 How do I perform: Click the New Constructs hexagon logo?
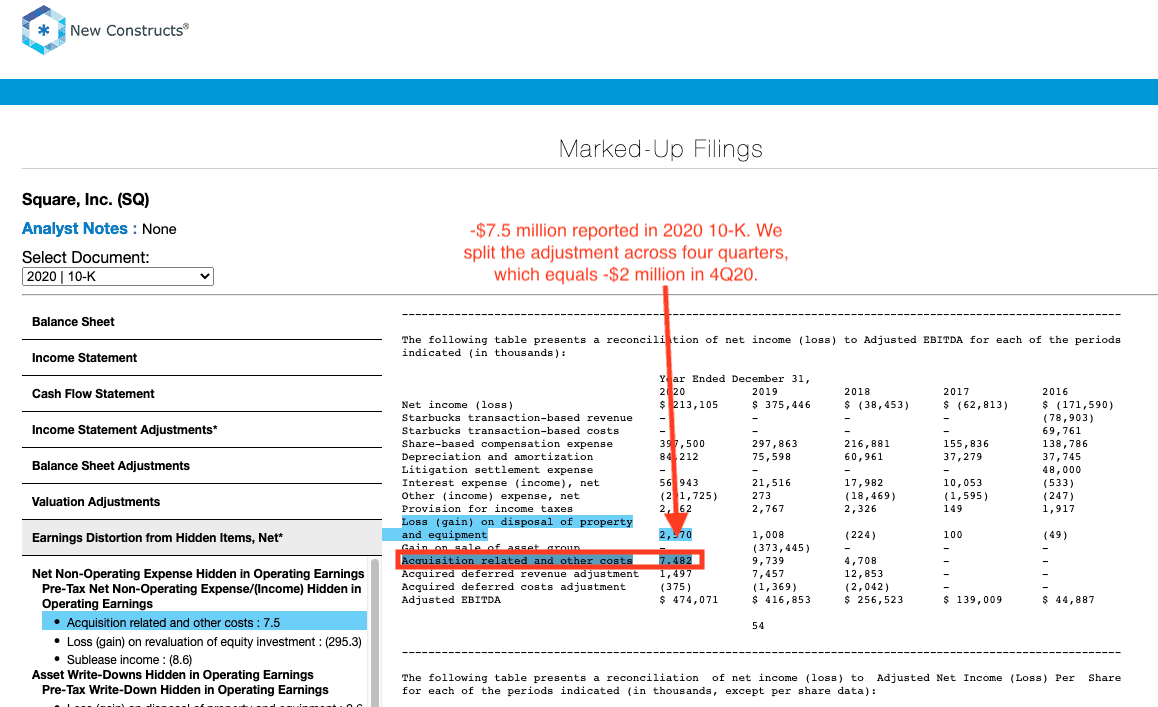[x=44, y=30]
